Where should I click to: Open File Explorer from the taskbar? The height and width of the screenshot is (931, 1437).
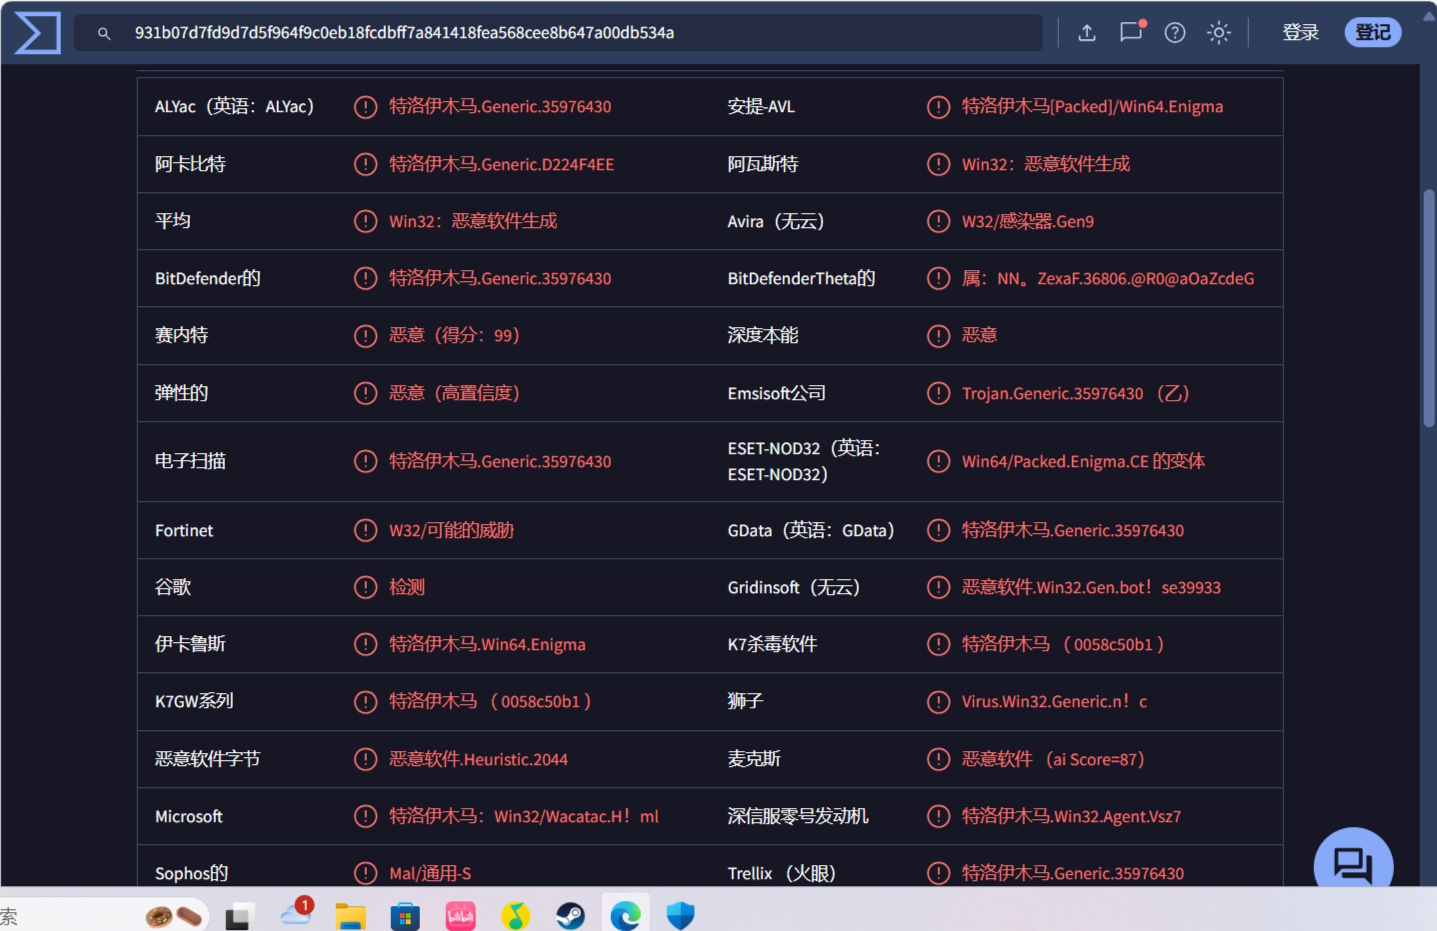[x=350, y=915]
